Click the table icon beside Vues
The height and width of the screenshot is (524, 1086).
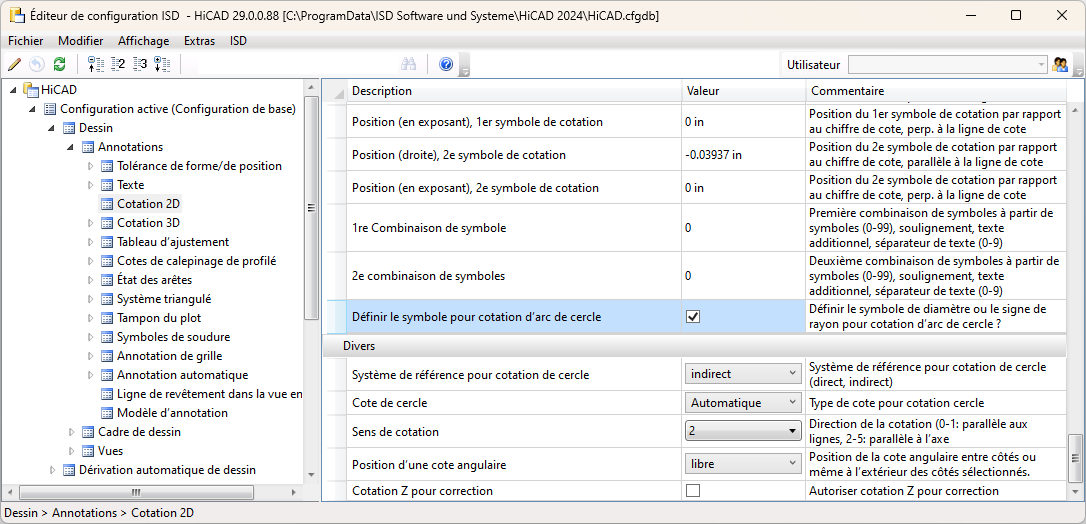tap(87, 451)
